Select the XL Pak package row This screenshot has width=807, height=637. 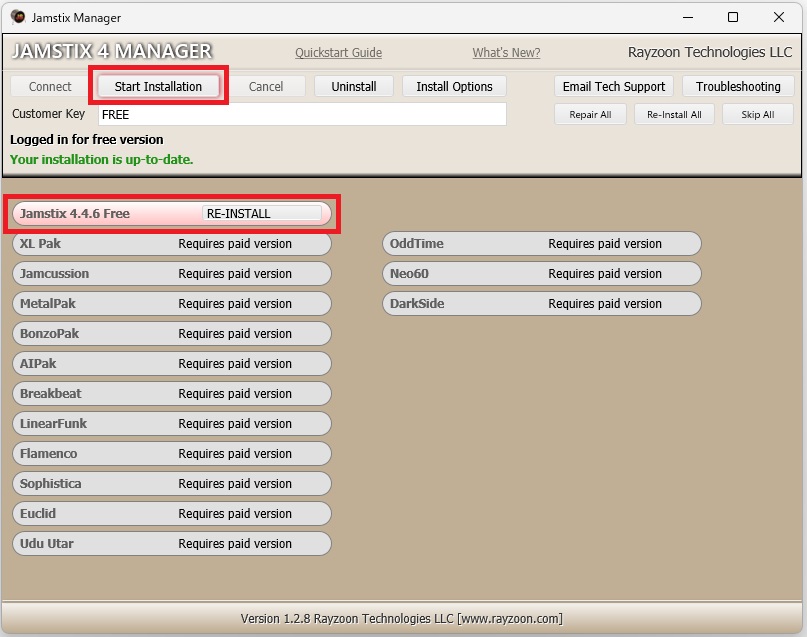(x=171, y=244)
